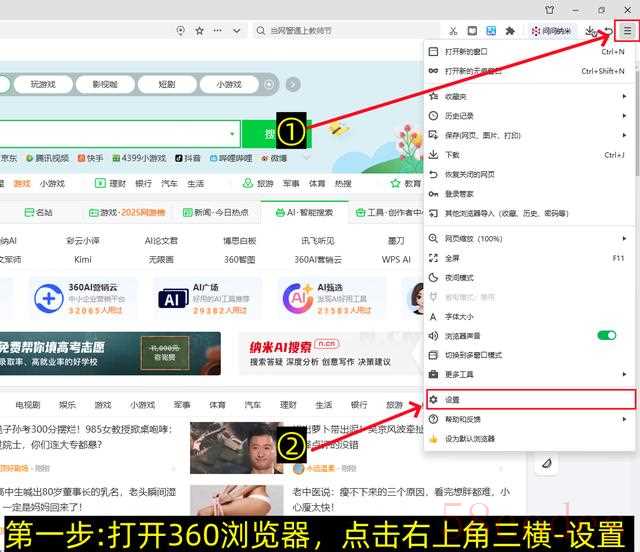Image resolution: width=640 pixels, height=552 pixels.
Task: Toggle the 浏览器声音 browser sound switch
Action: click(x=607, y=336)
